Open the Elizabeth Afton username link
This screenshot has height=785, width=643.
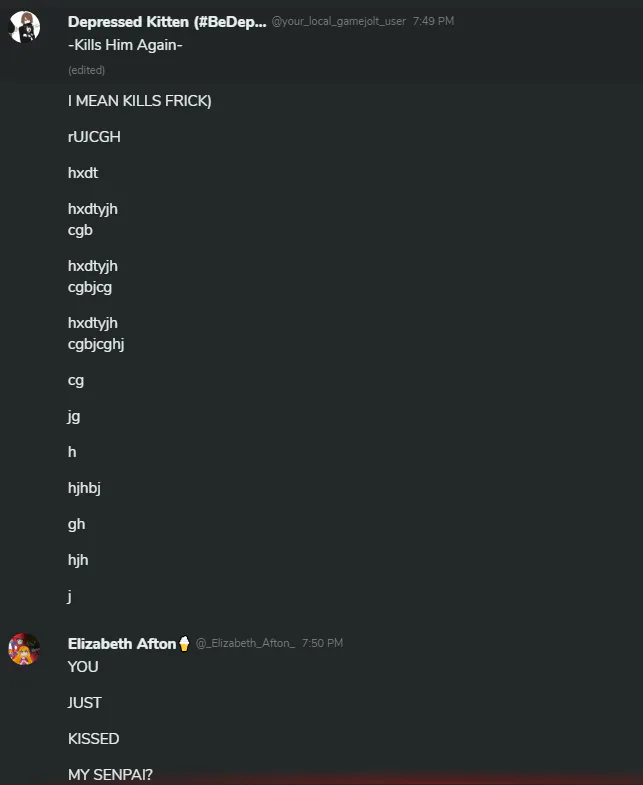tap(121, 643)
